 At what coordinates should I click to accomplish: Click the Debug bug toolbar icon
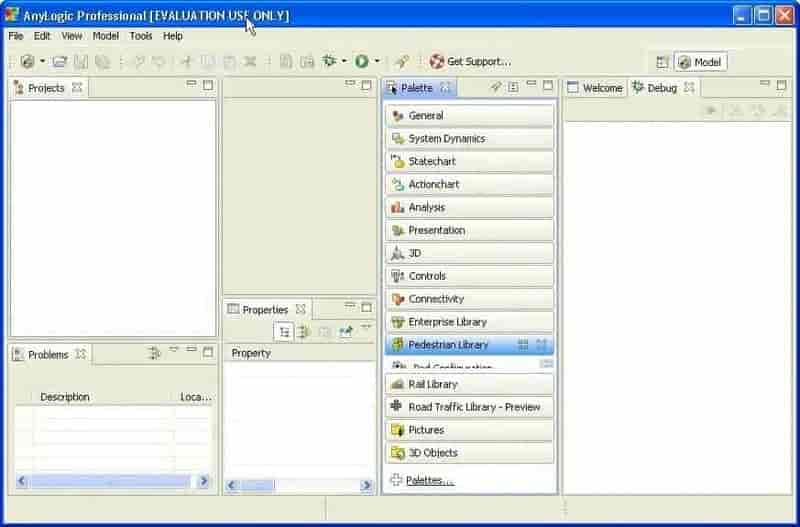pos(329,61)
